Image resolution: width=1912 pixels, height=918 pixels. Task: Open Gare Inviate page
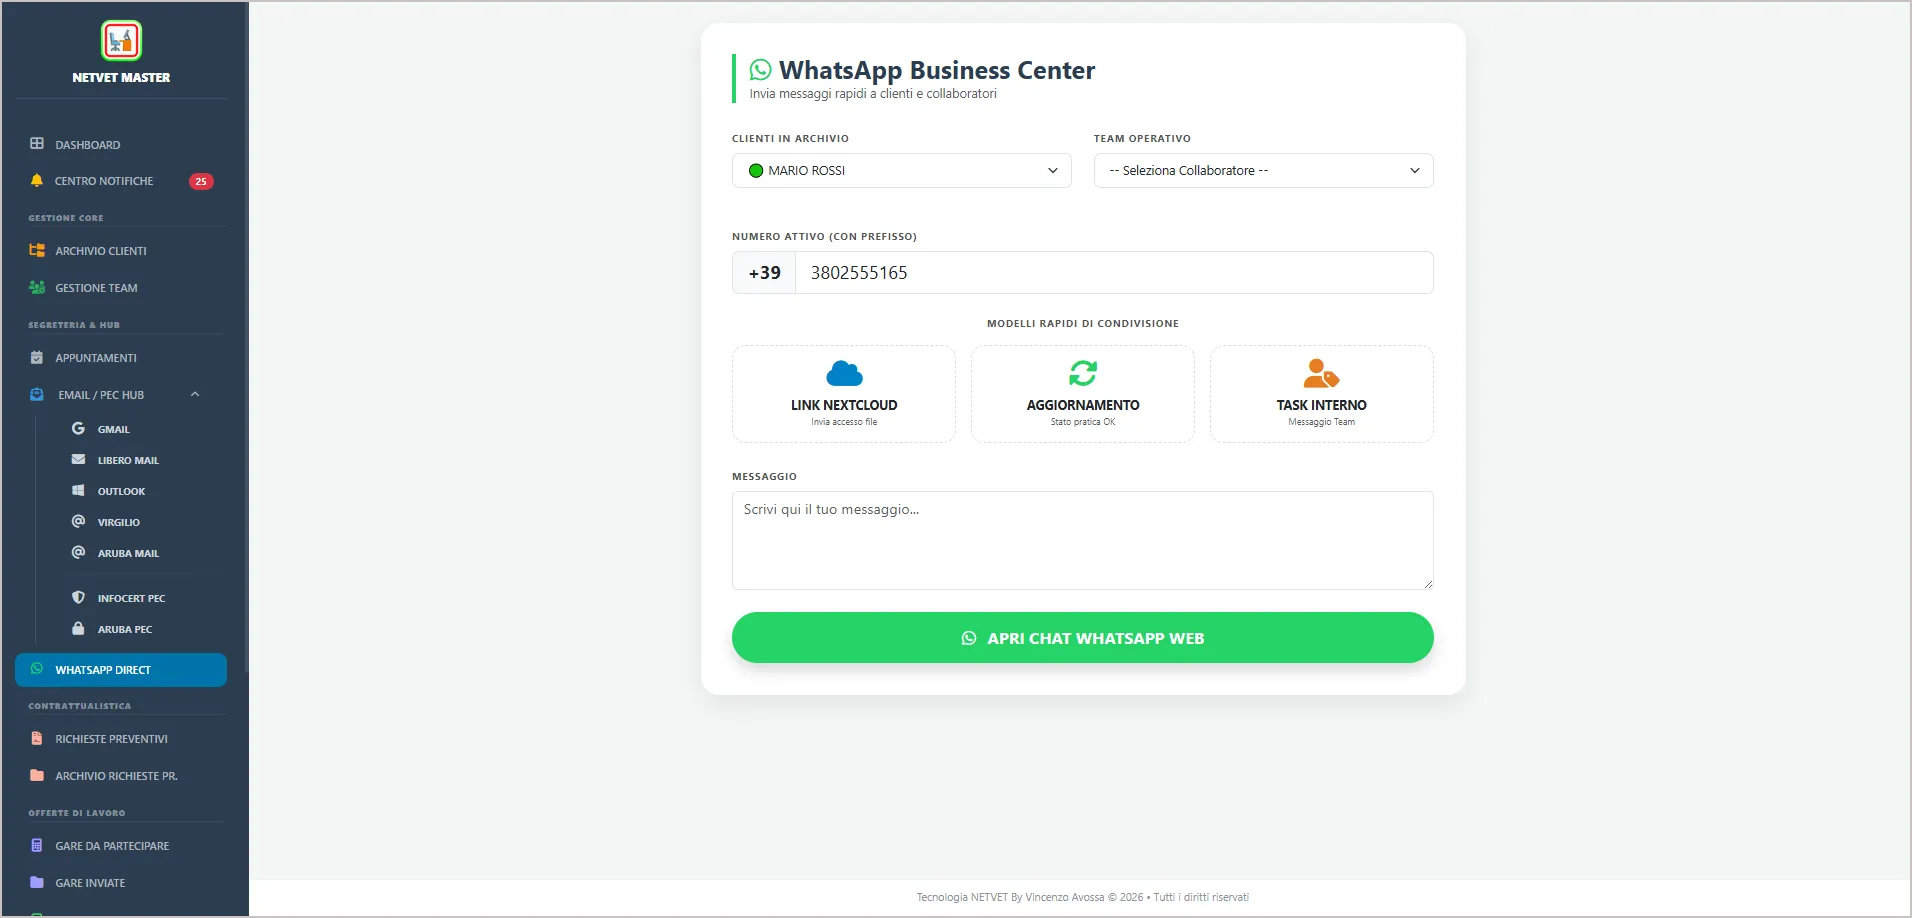point(121,883)
